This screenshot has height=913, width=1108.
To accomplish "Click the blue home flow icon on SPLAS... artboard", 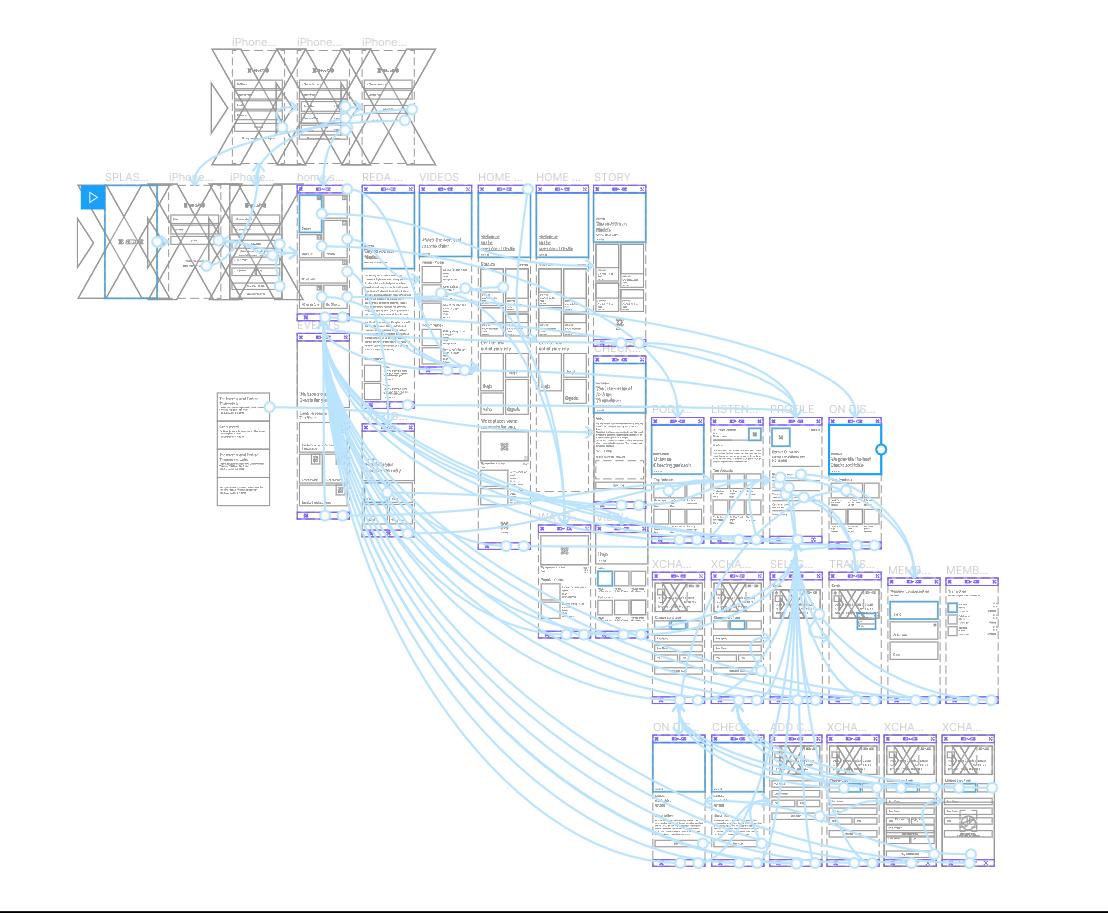I will (93, 197).
